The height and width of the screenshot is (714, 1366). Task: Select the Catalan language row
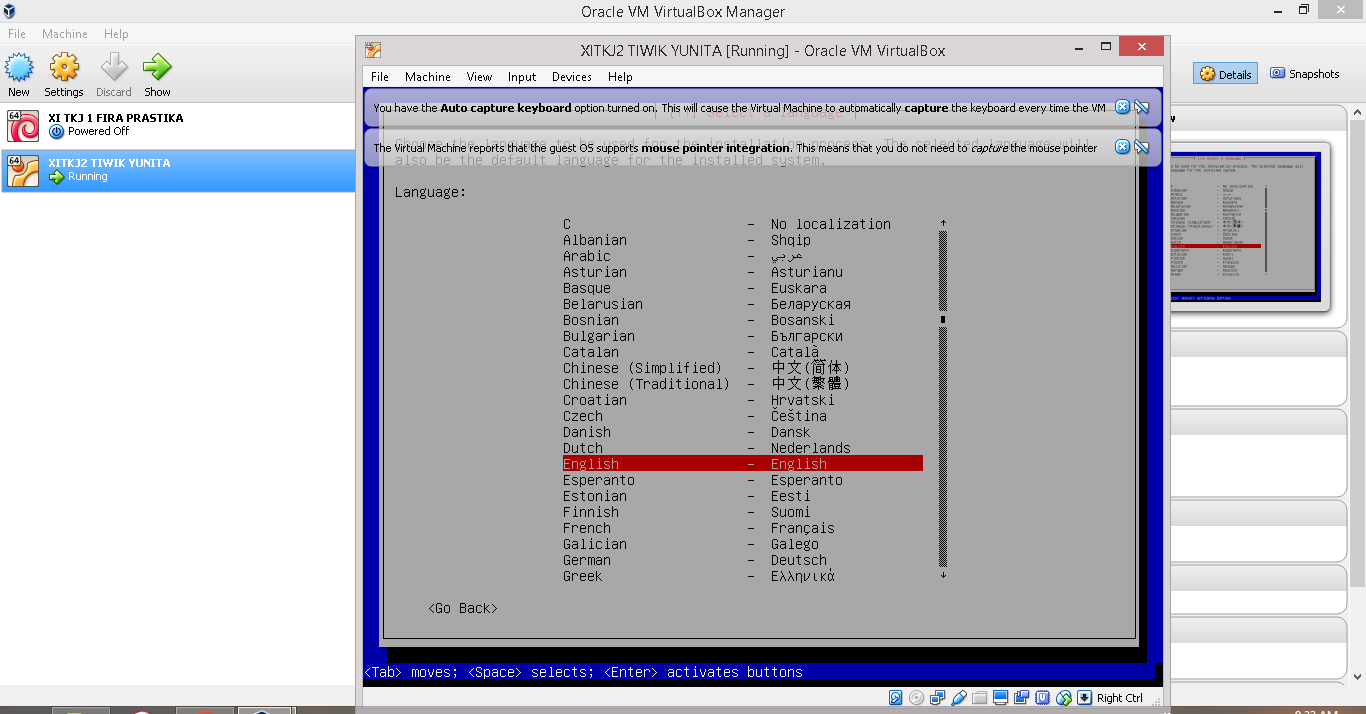tap(743, 352)
